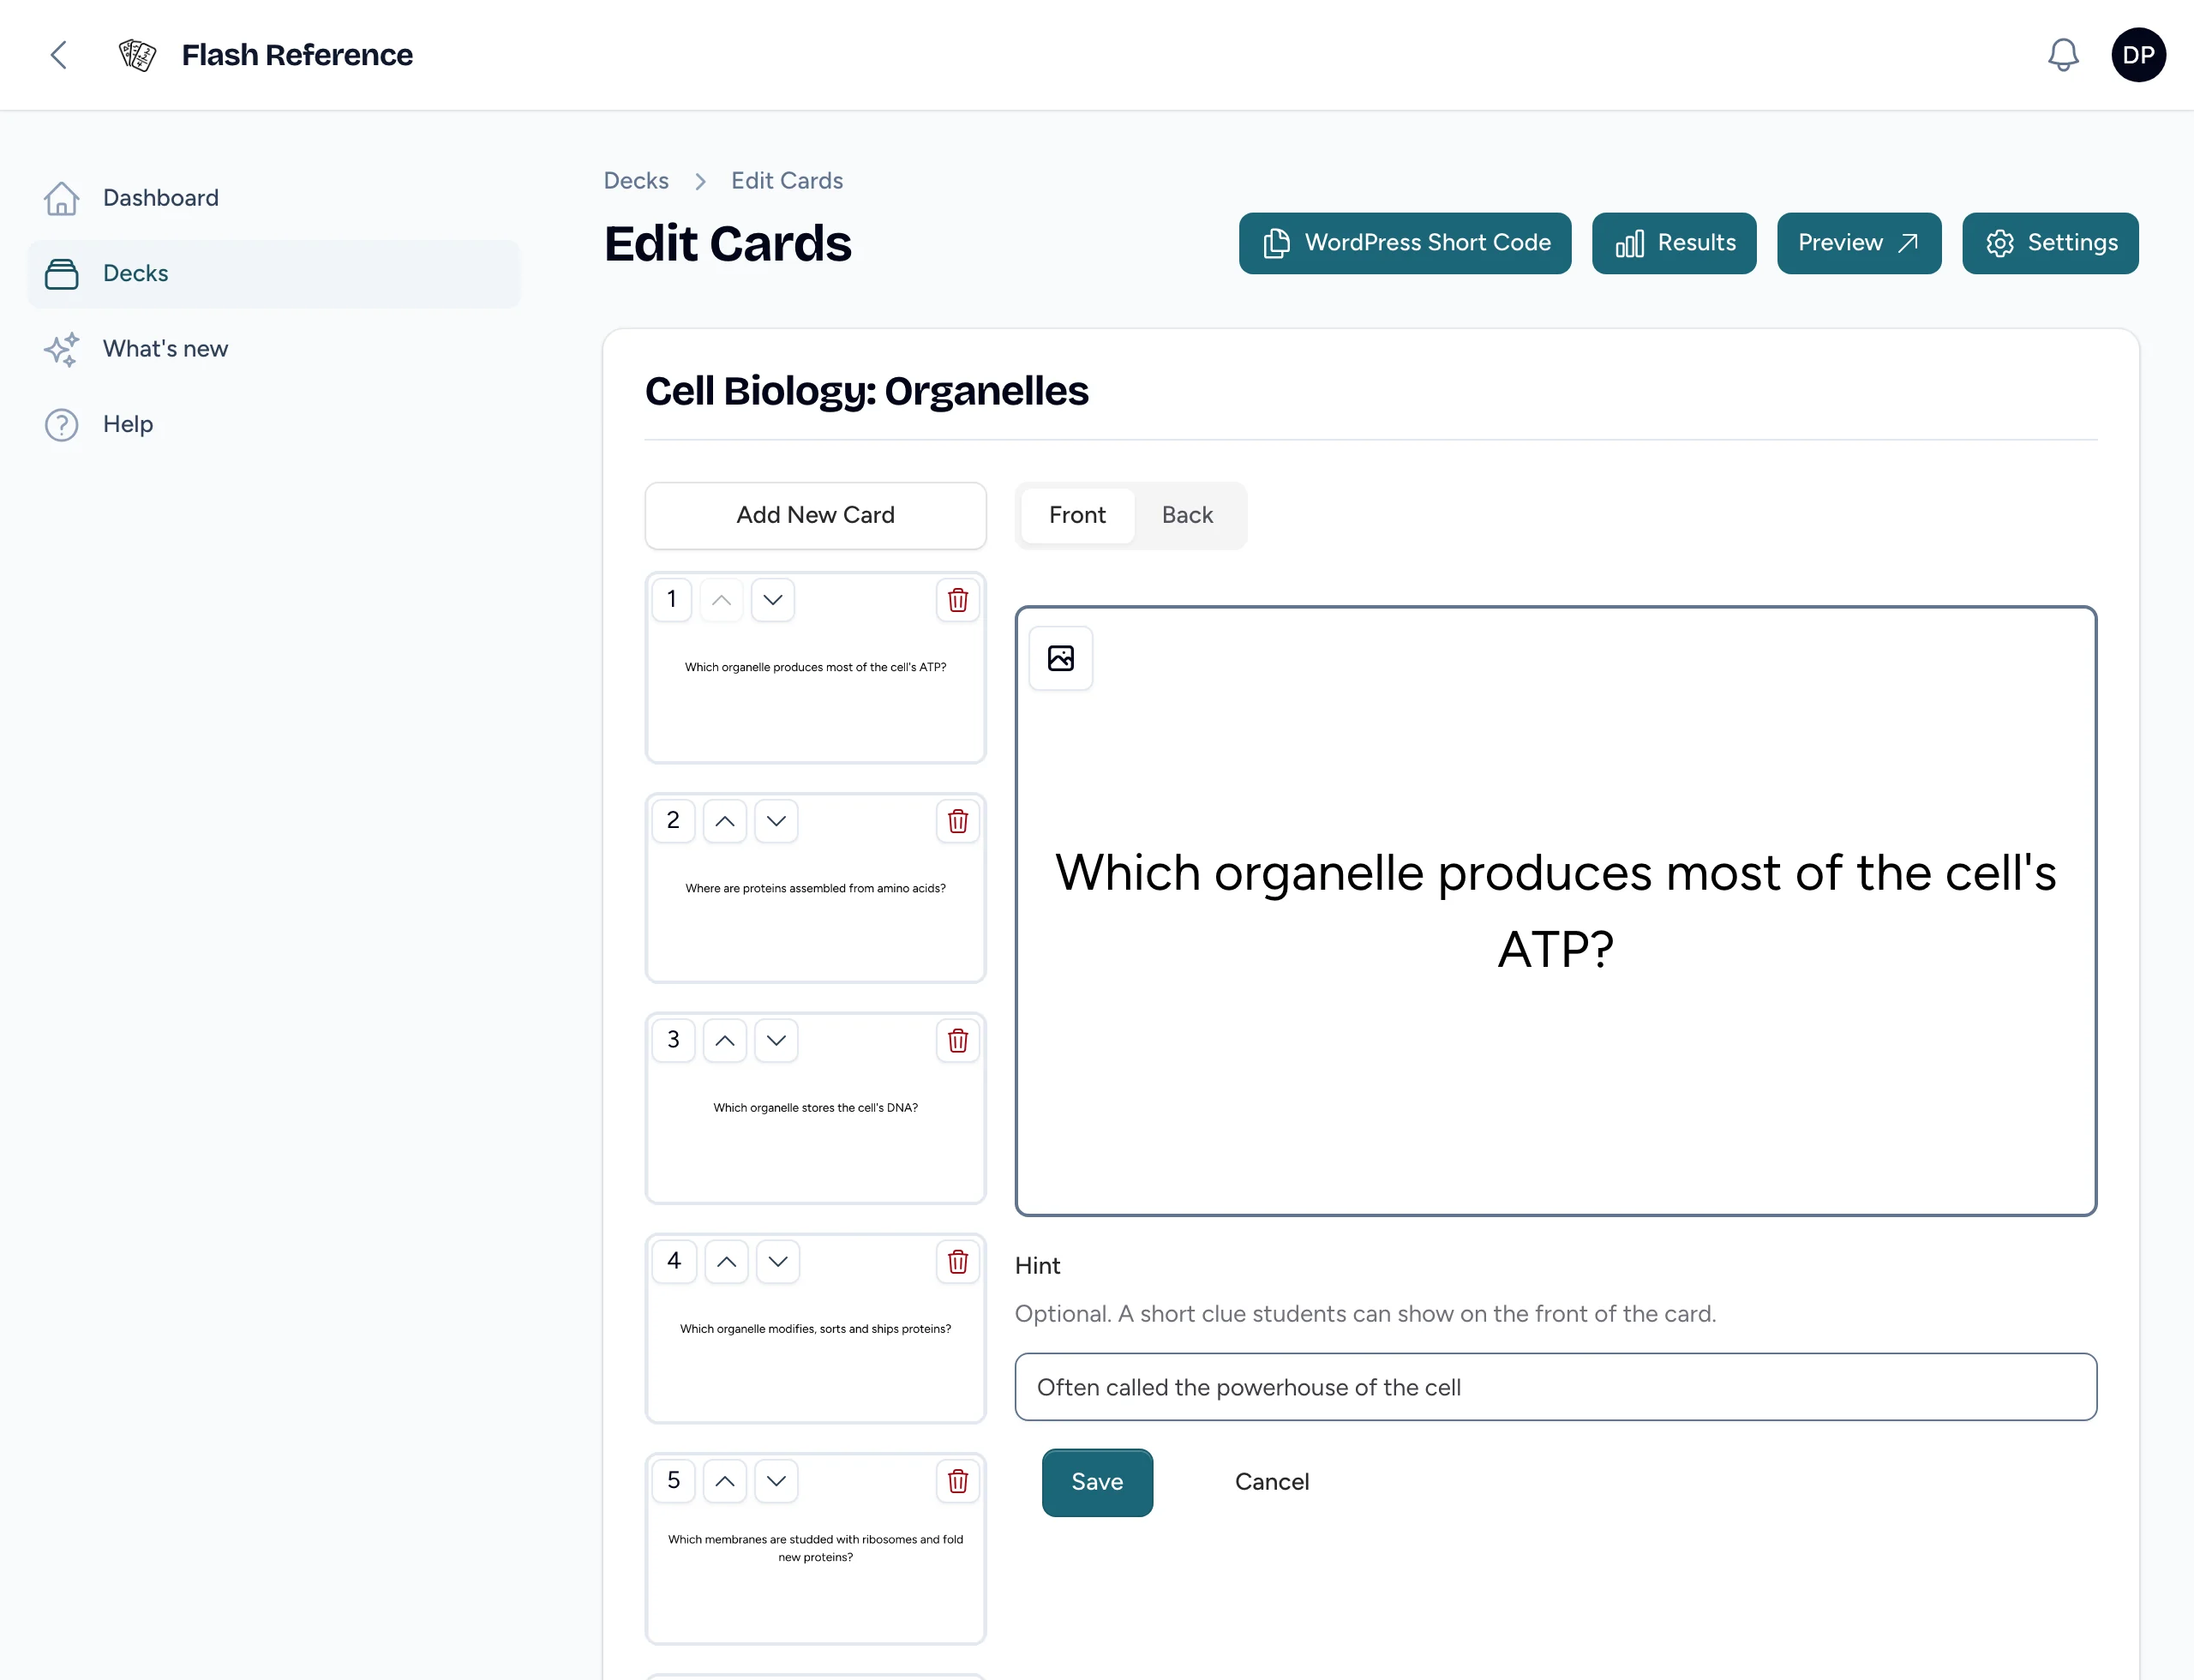Click the Flash Reference cards logo

tap(137, 55)
